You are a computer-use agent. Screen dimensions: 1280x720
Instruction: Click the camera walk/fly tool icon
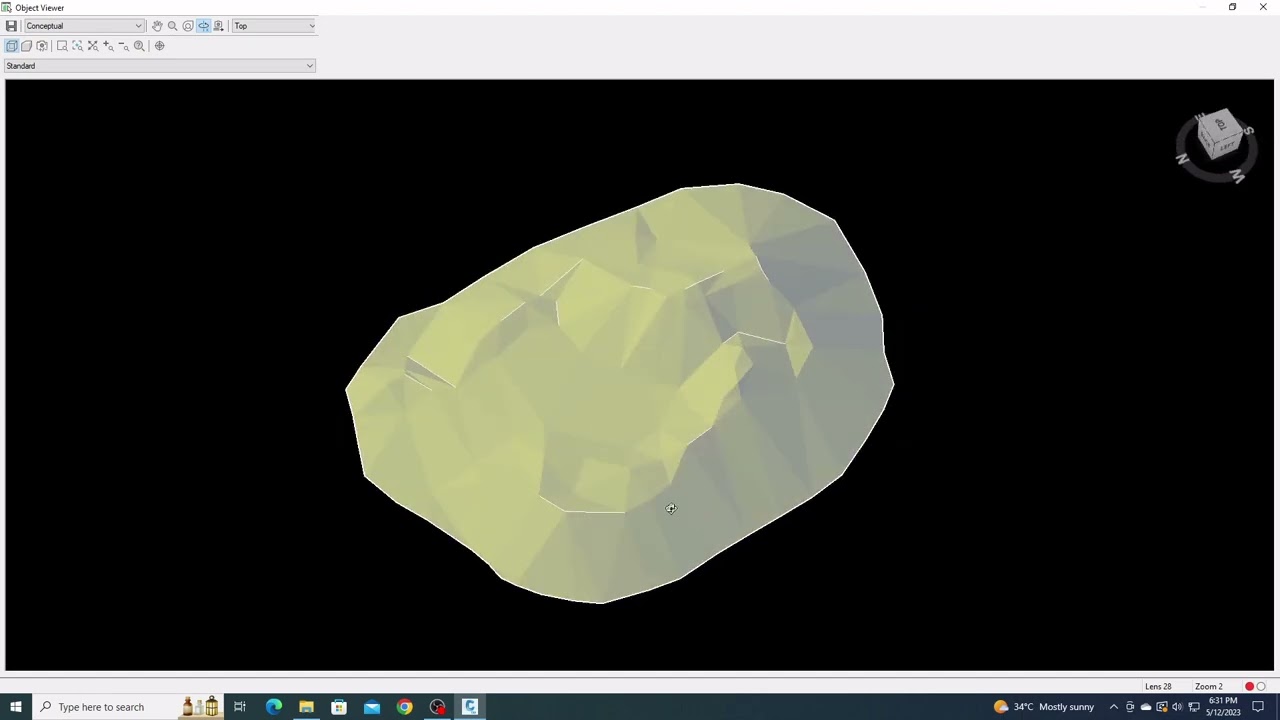(x=218, y=26)
